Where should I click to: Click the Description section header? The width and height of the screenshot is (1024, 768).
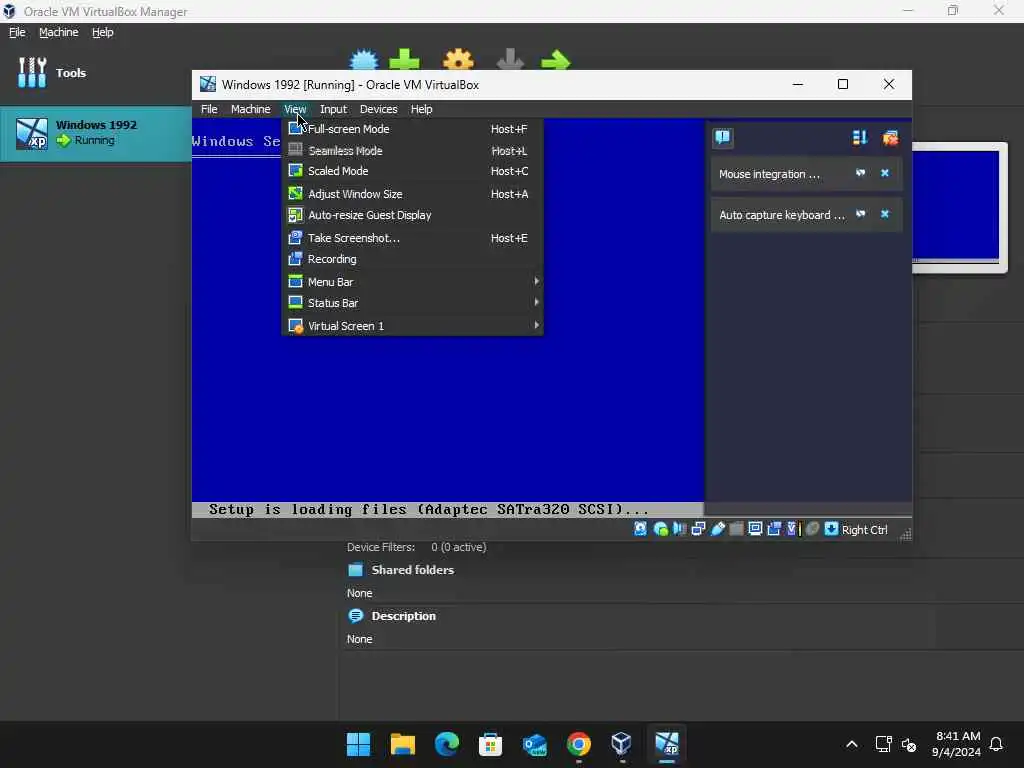click(x=403, y=616)
